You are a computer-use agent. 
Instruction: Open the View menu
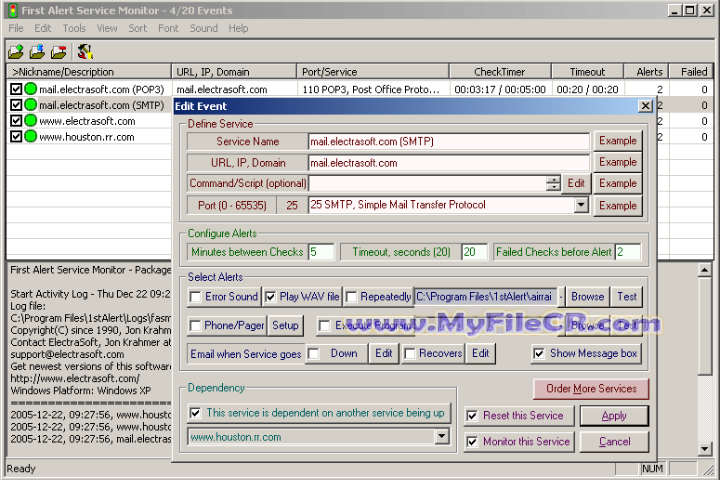(107, 28)
